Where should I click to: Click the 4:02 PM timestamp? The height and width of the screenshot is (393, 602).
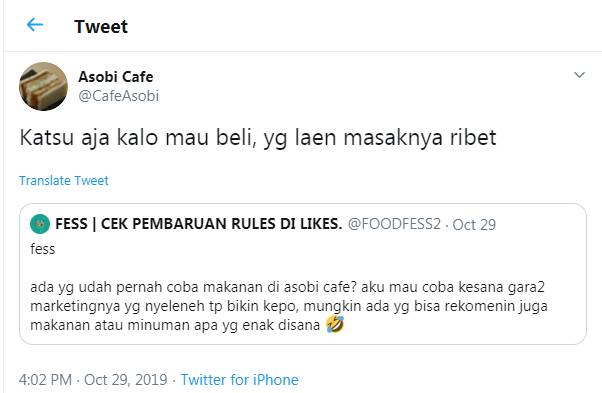[x=45, y=380]
